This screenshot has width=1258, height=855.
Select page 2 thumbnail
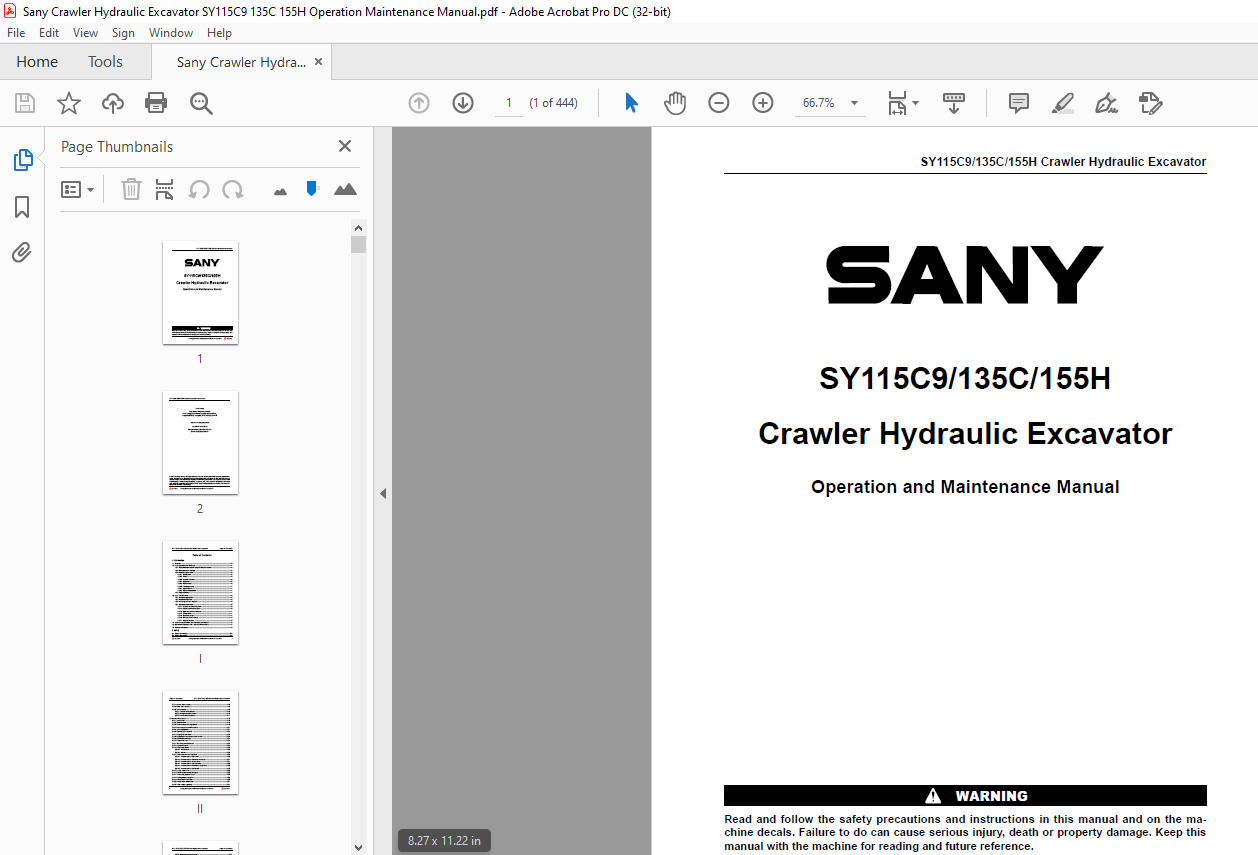200,443
